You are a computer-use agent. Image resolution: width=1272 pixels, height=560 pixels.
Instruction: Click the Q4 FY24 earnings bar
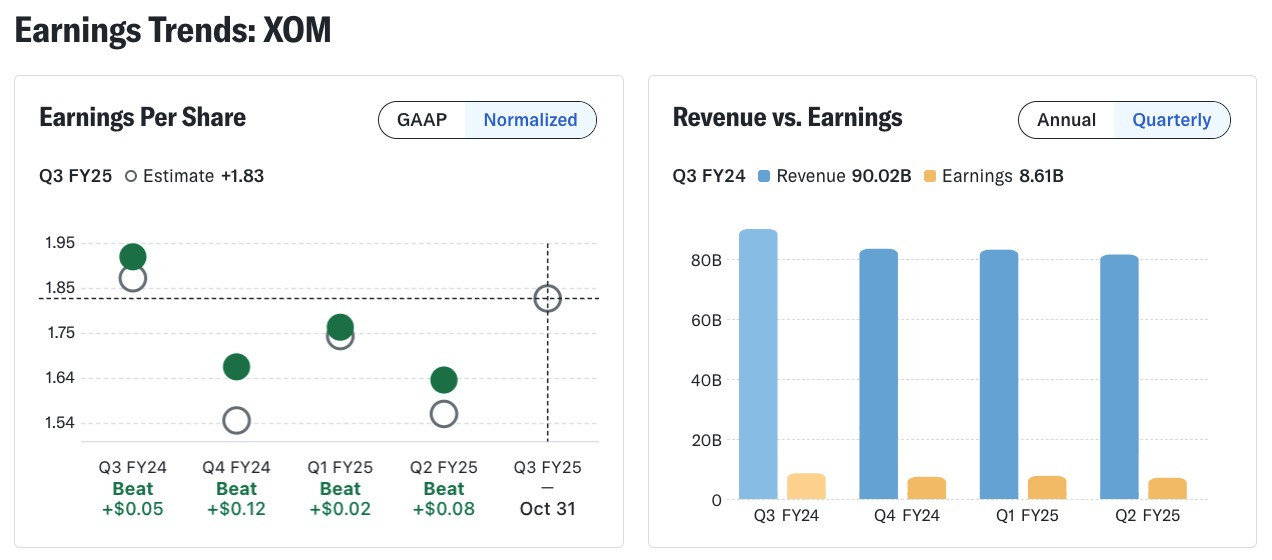coord(926,488)
